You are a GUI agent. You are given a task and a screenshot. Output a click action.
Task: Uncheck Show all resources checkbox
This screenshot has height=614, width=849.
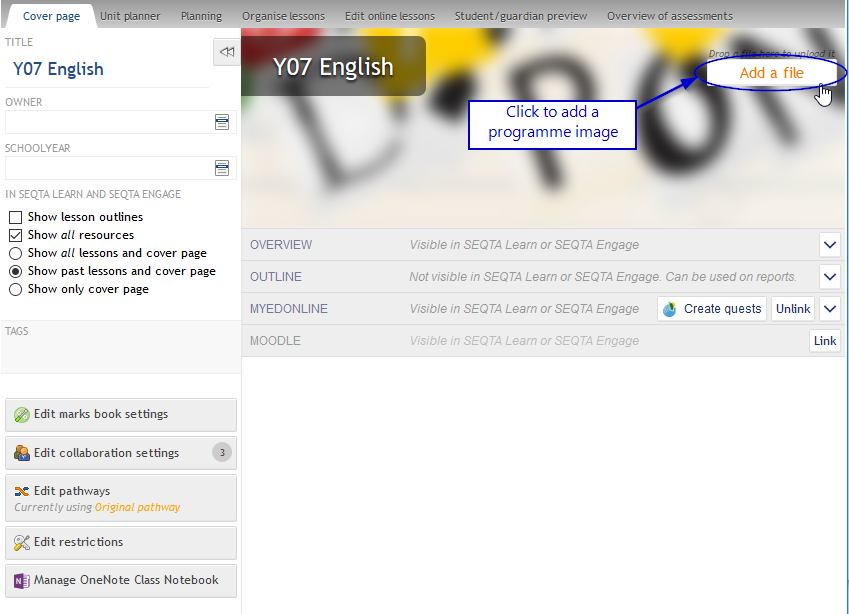coord(15,235)
